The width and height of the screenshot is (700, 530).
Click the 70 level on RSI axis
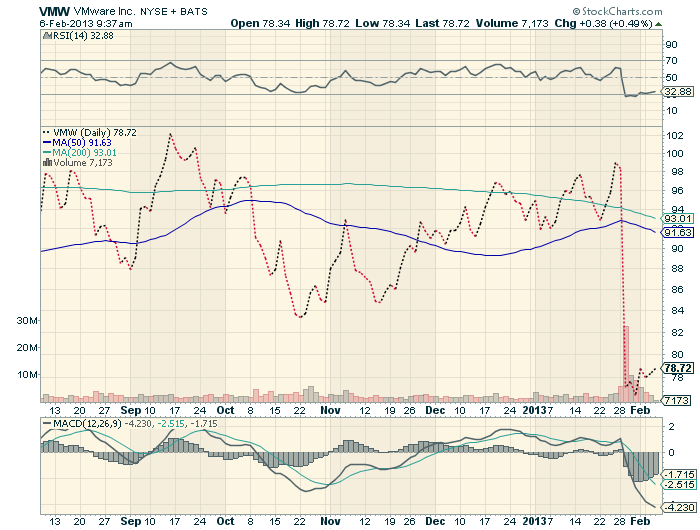671,61
